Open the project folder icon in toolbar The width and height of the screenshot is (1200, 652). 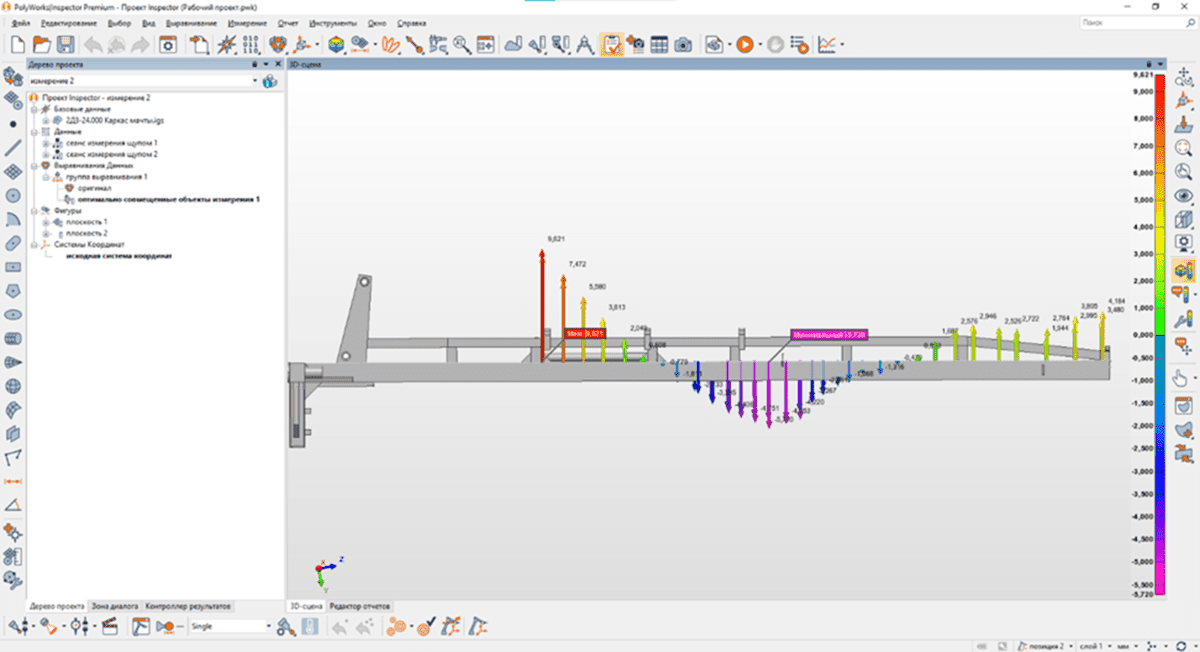42,44
